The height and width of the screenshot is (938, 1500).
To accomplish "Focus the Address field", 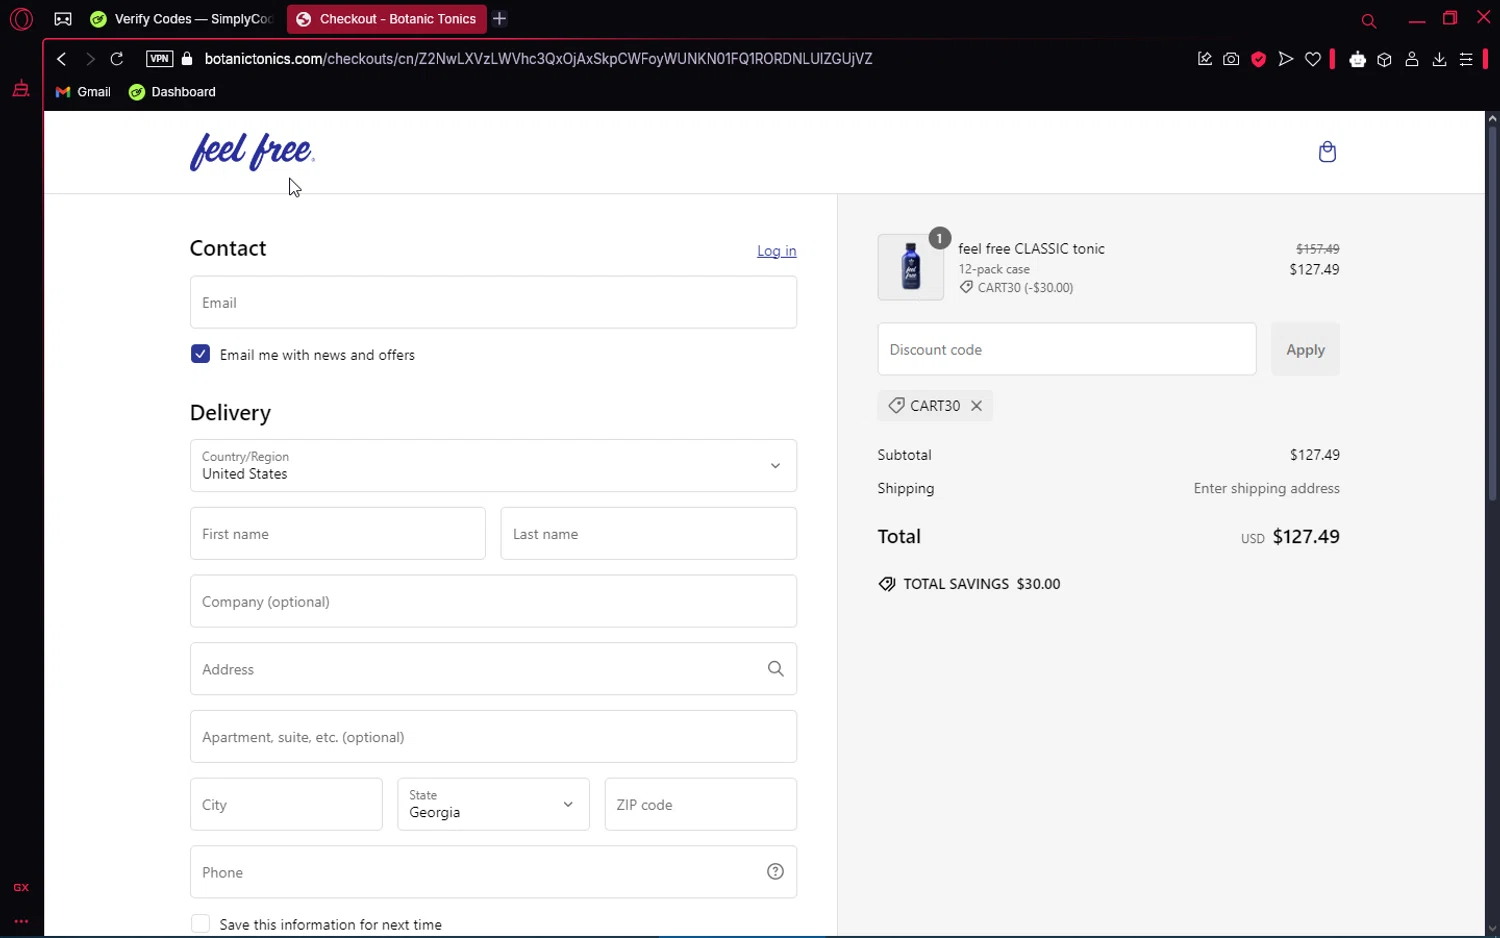I will (x=493, y=669).
